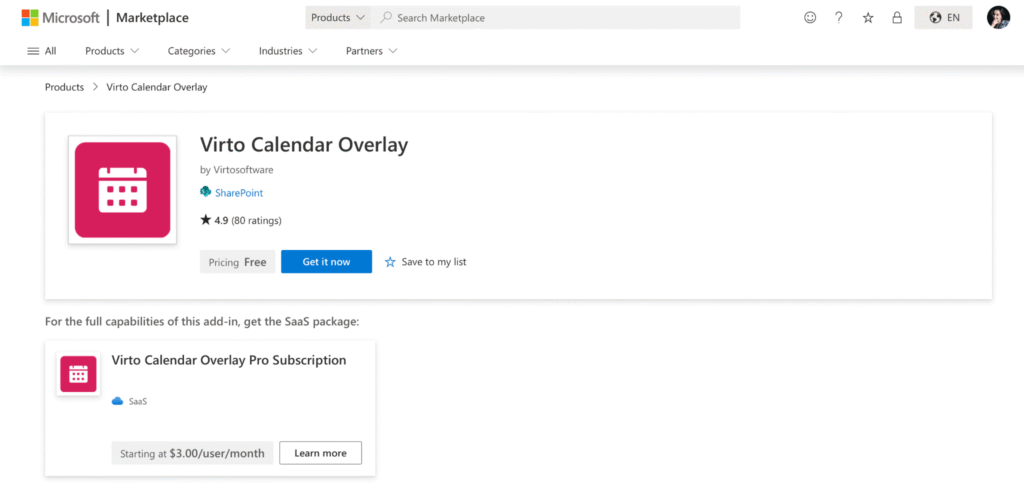The height and width of the screenshot is (492, 1024).
Task: Open the SharePoint product link
Action: click(239, 193)
